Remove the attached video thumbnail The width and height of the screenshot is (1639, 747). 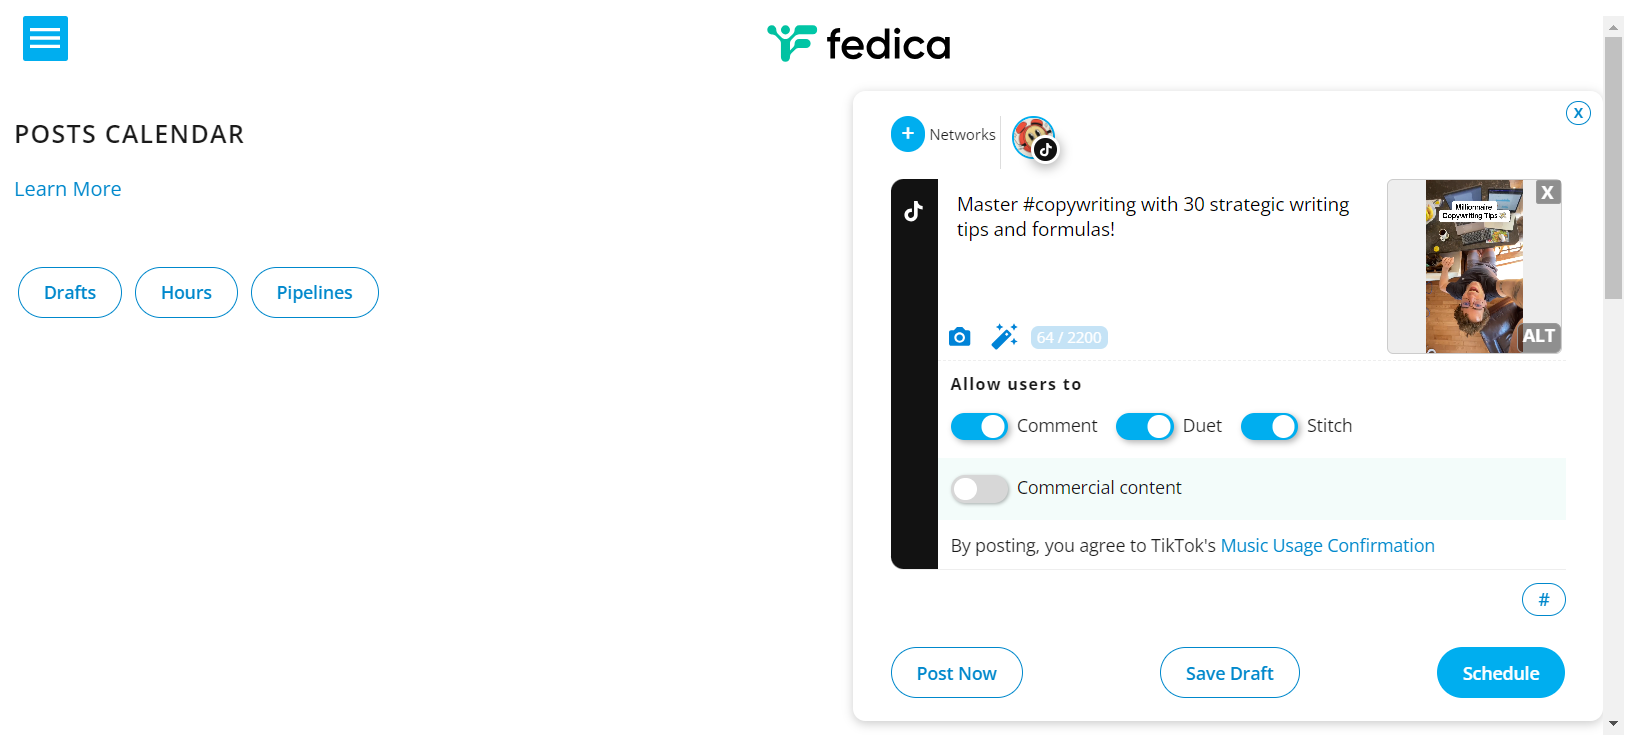1547,193
